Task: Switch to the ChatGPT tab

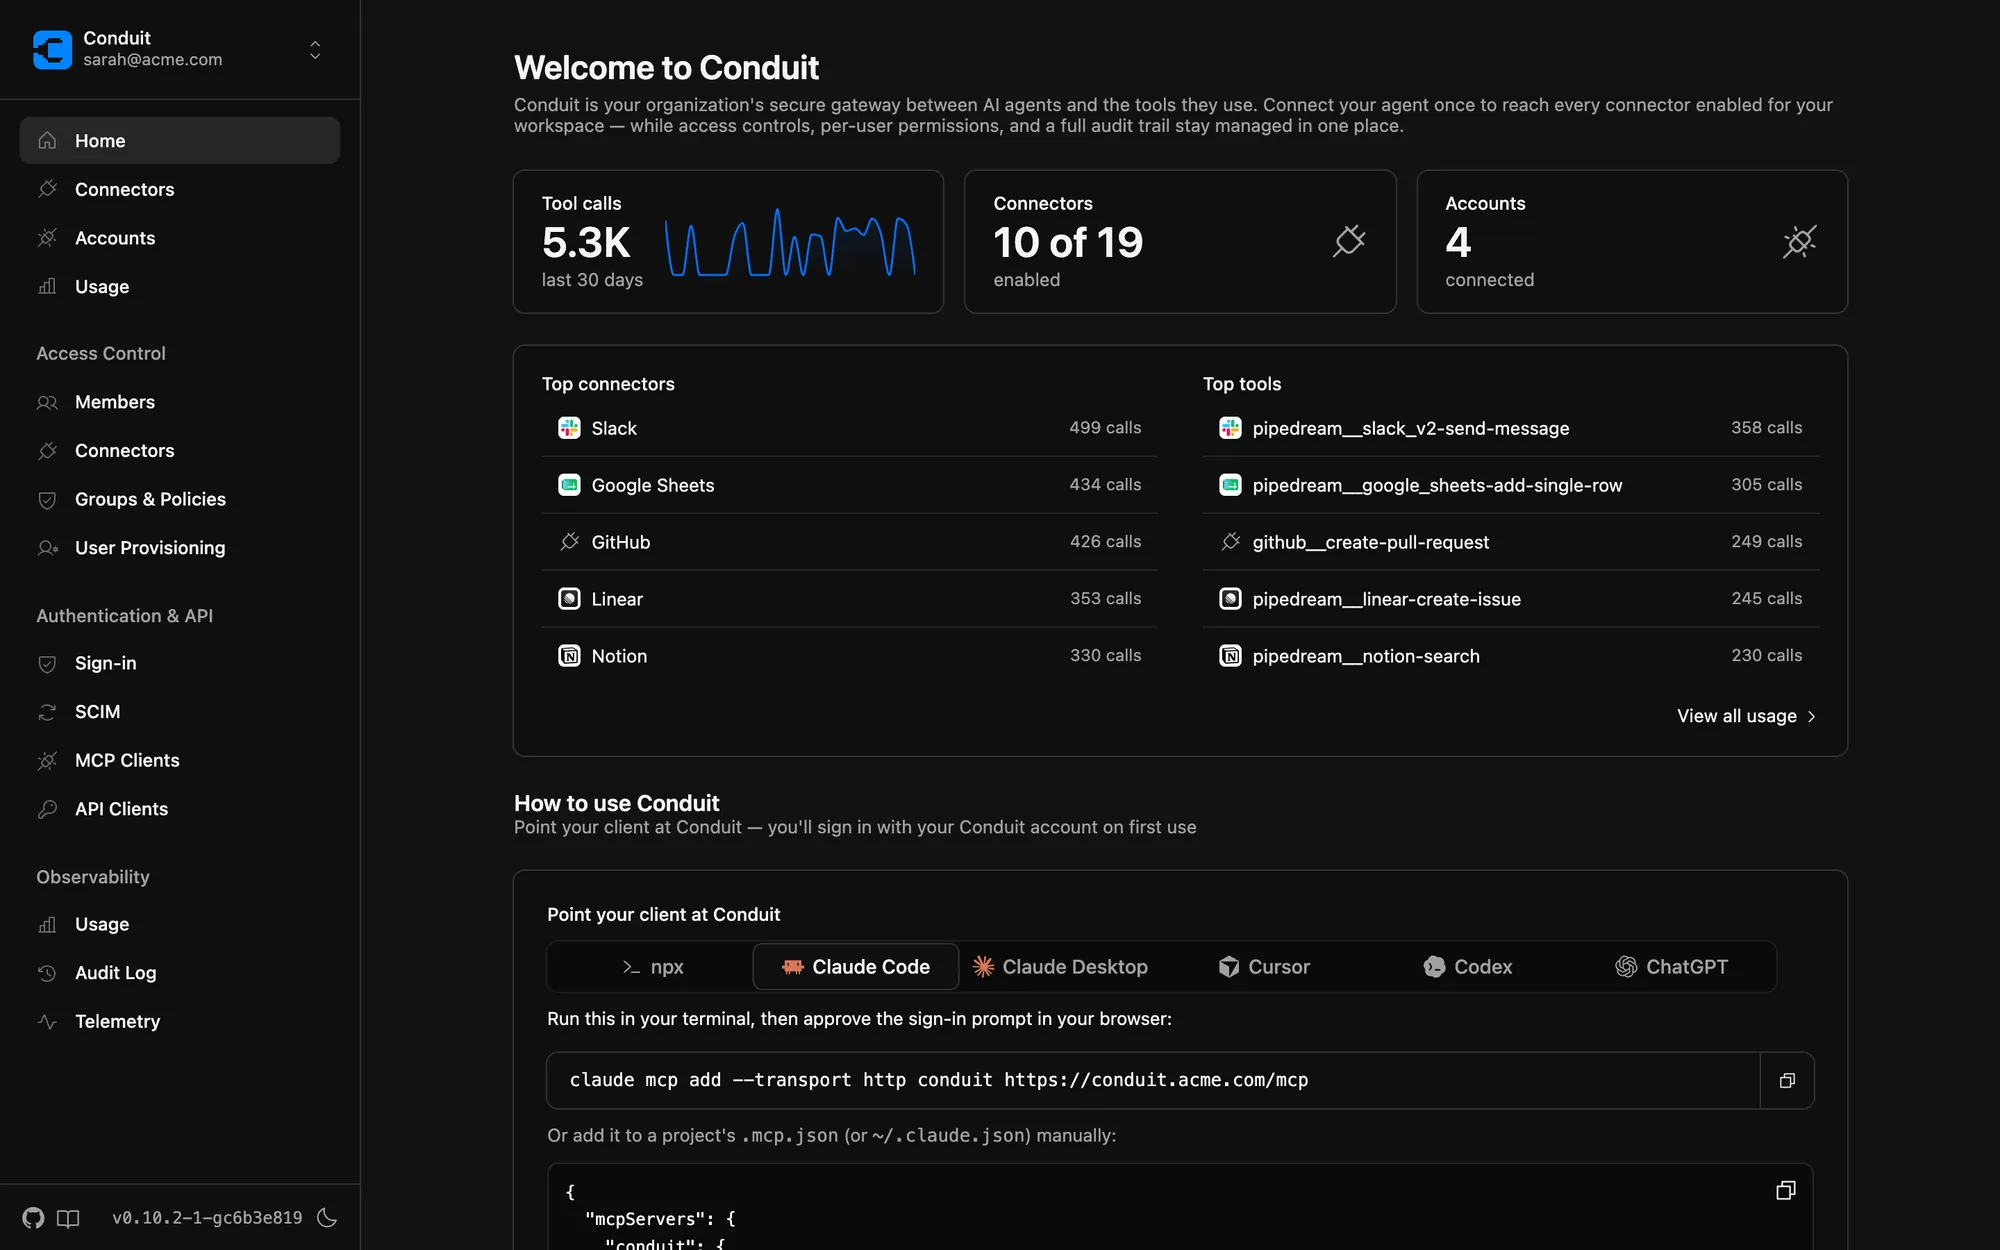Action: tap(1672, 967)
